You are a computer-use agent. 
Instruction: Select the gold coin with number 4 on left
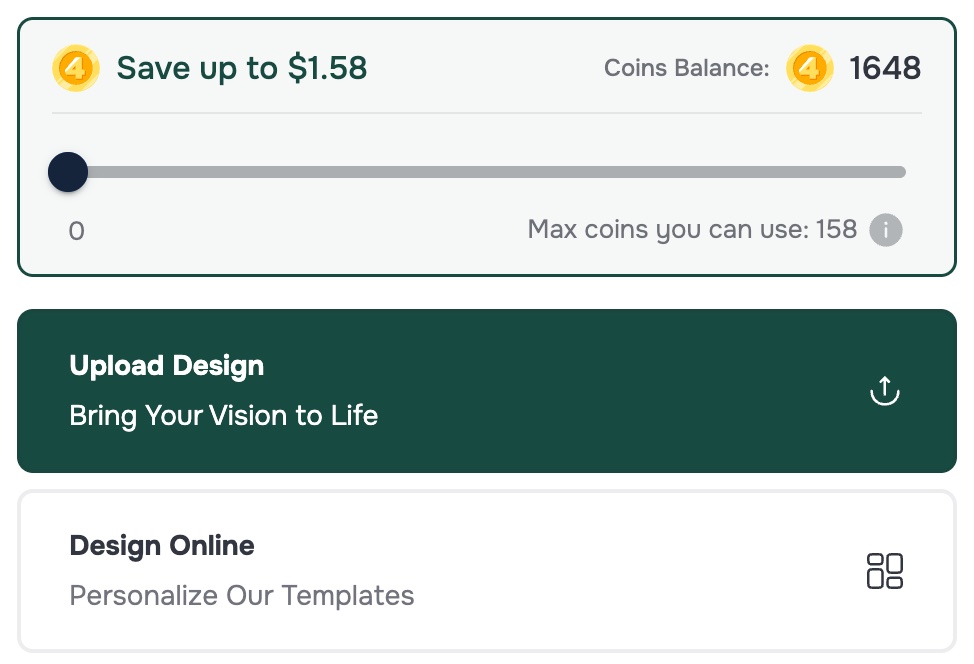coord(76,68)
